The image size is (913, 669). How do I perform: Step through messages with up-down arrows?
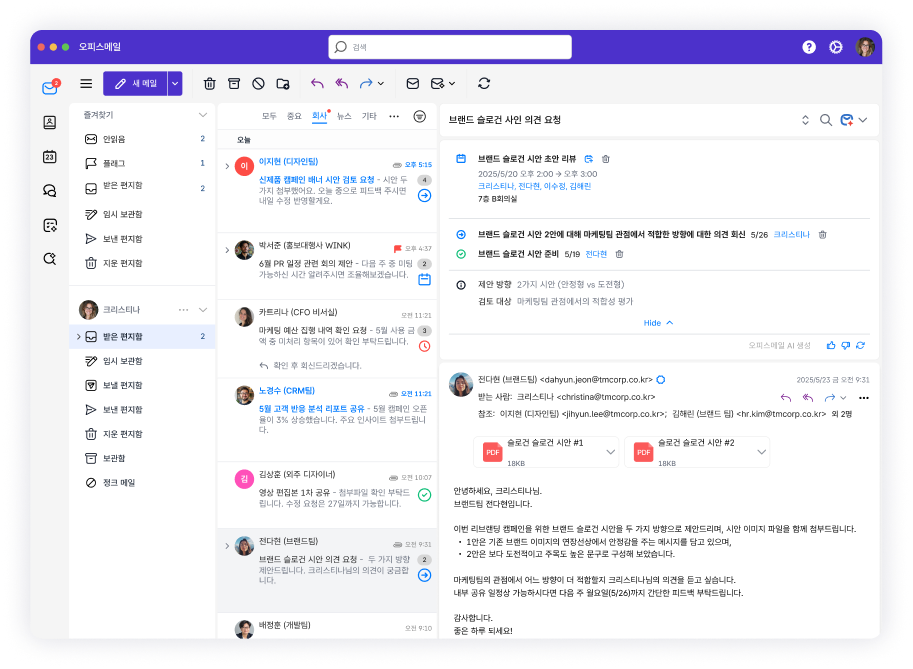[805, 120]
